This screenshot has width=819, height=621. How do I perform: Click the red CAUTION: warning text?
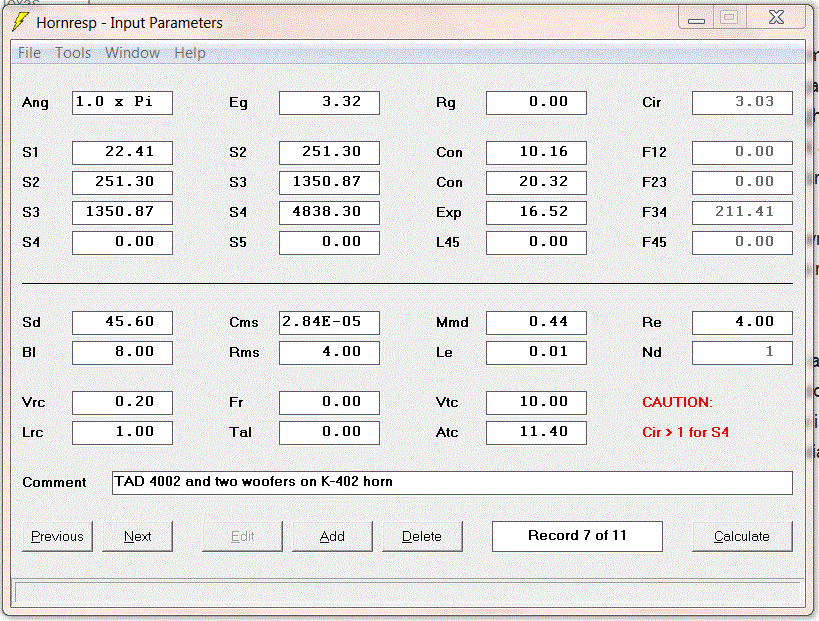point(677,402)
